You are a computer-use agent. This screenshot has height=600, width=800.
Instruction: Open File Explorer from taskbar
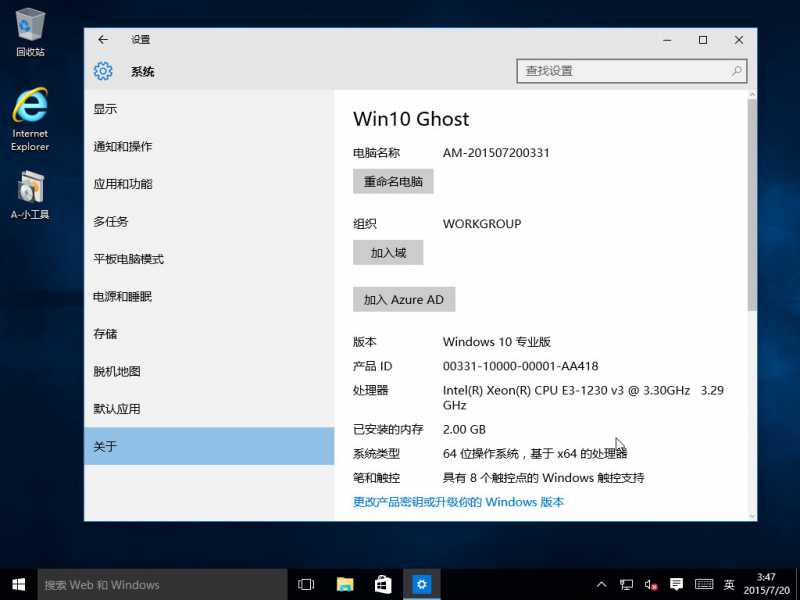(345, 585)
